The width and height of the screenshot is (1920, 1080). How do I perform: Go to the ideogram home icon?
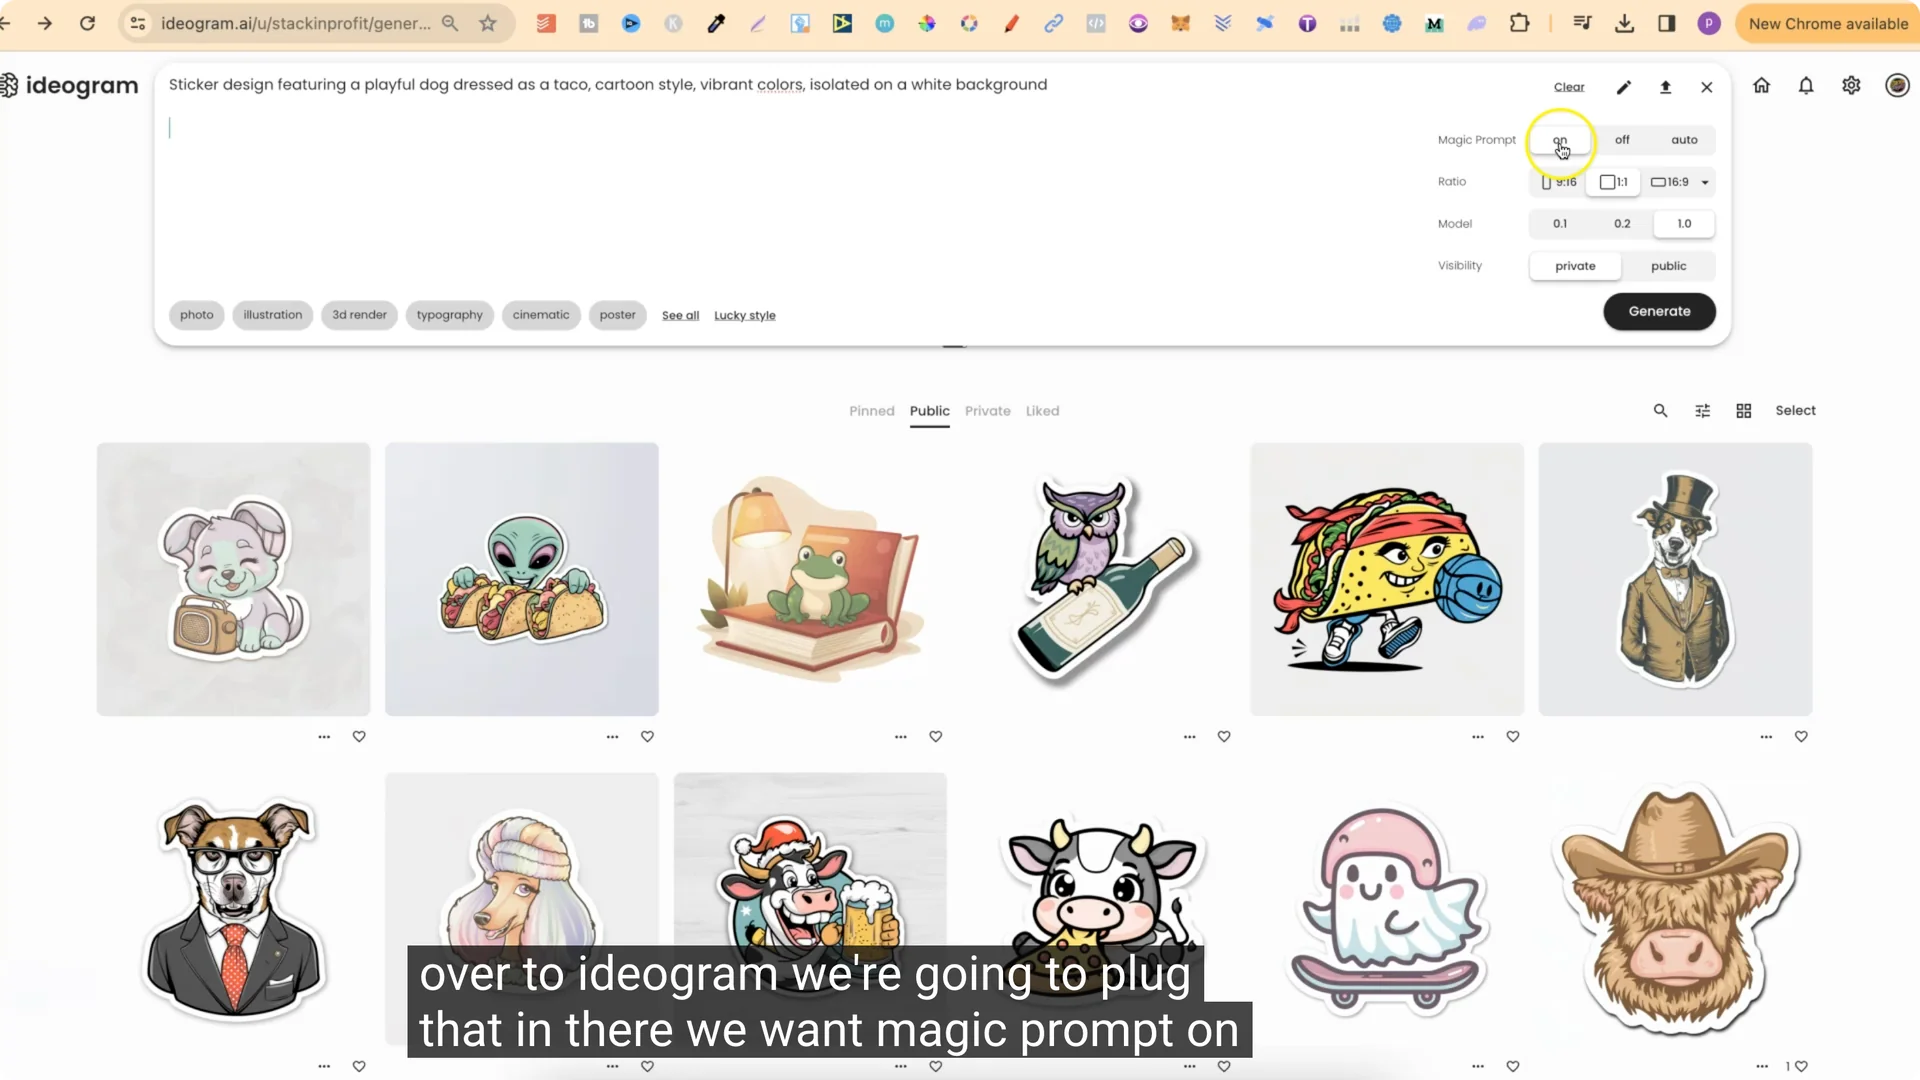pyautogui.click(x=1761, y=86)
